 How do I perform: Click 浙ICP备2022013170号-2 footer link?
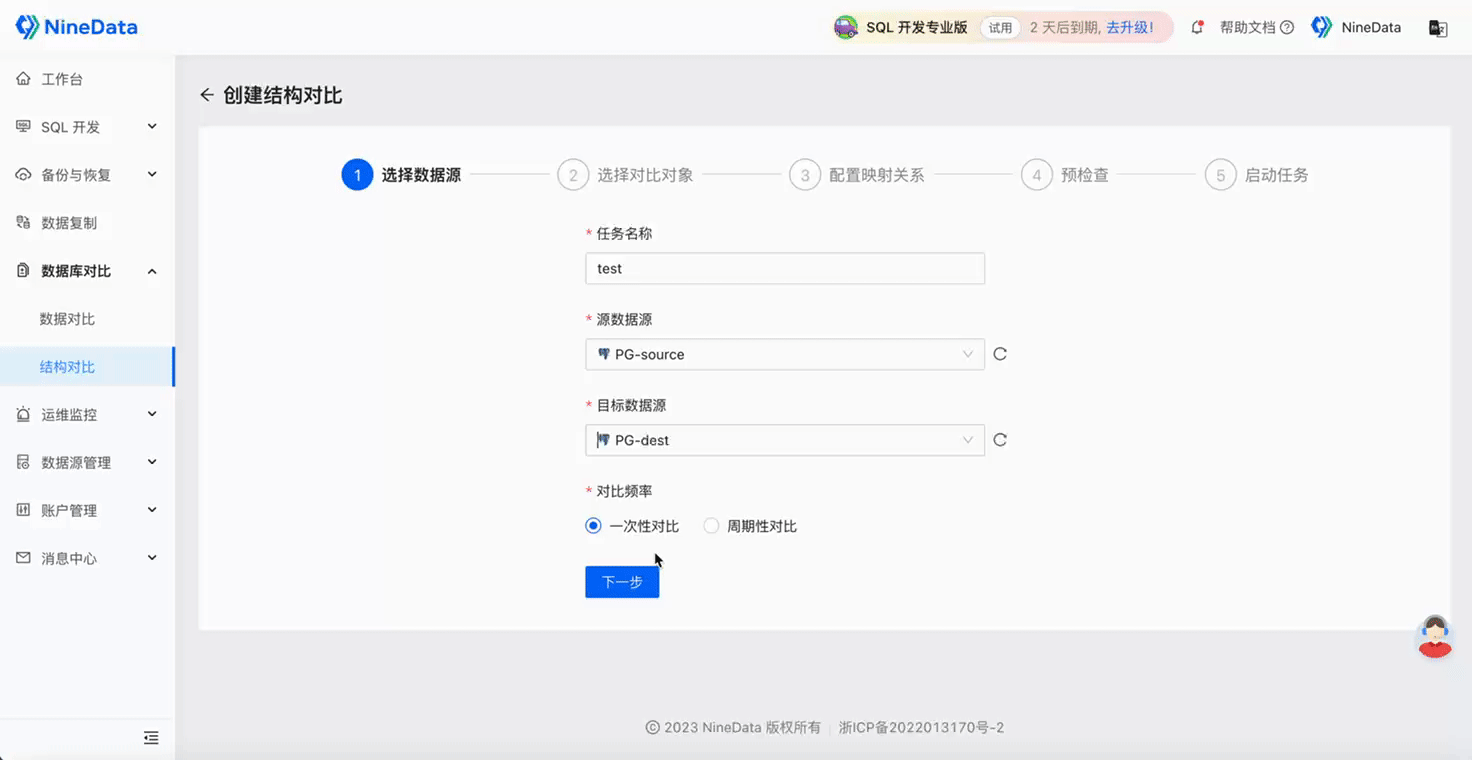coord(921,728)
